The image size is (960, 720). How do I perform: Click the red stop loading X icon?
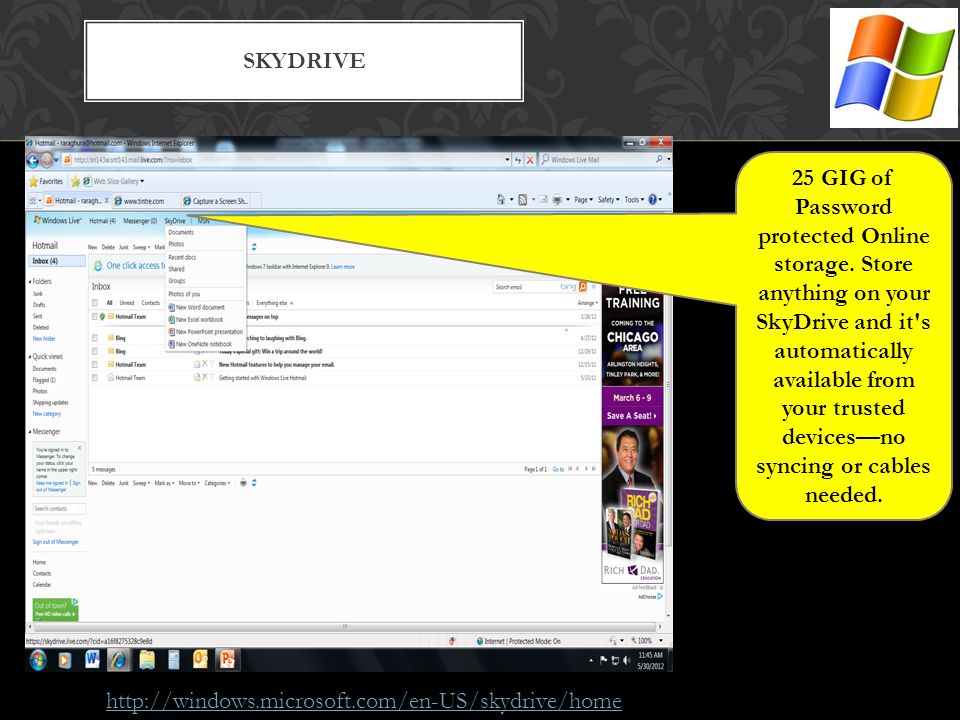[x=530, y=160]
